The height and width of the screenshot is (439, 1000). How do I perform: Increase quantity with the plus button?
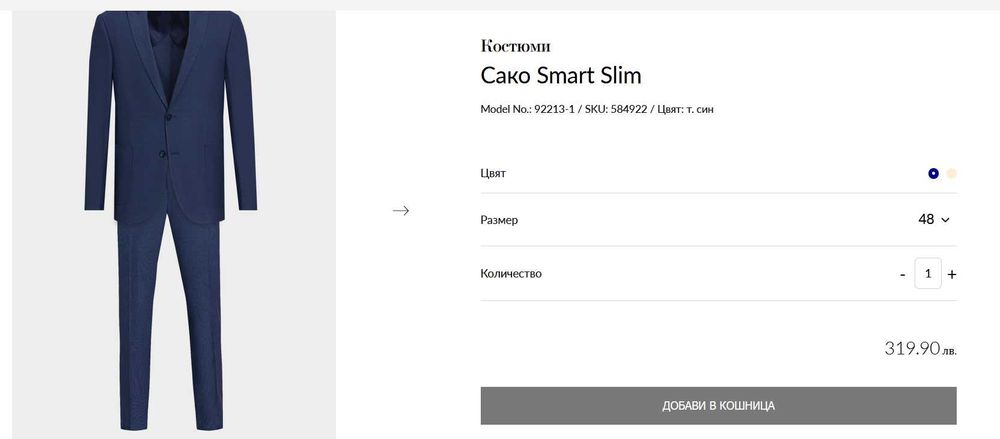(952, 274)
